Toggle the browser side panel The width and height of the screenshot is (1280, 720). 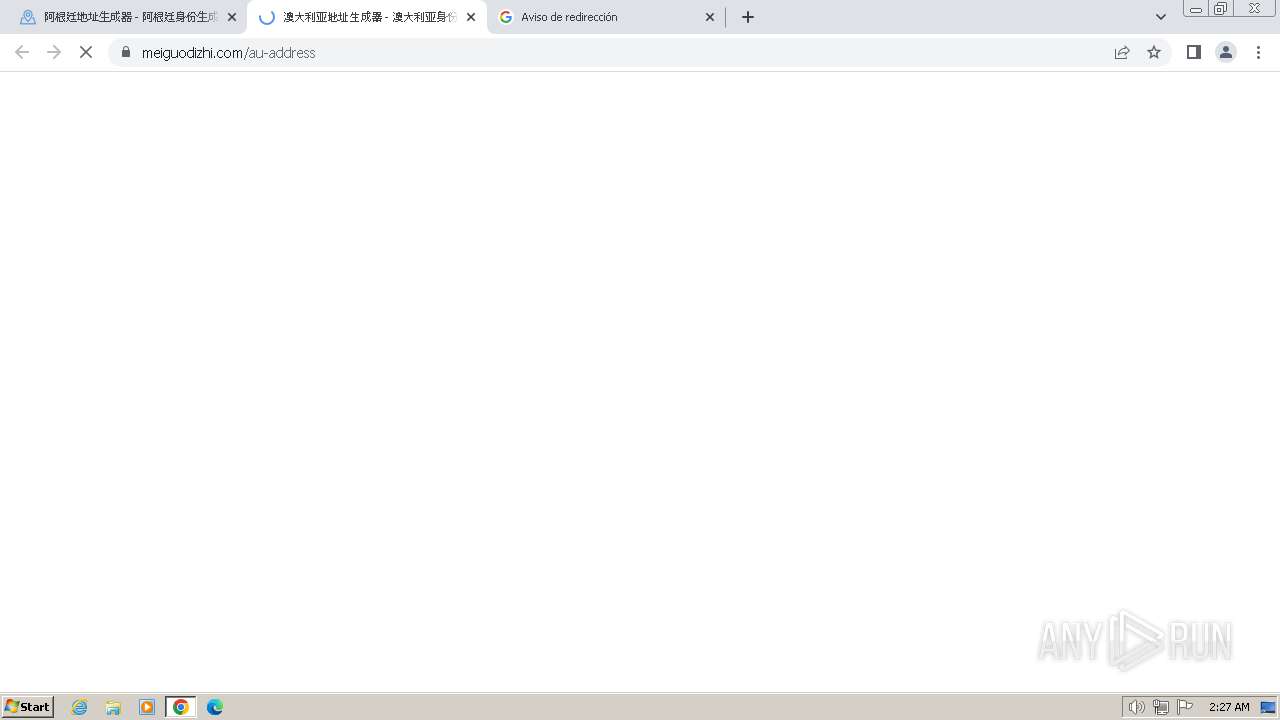pyautogui.click(x=1193, y=52)
